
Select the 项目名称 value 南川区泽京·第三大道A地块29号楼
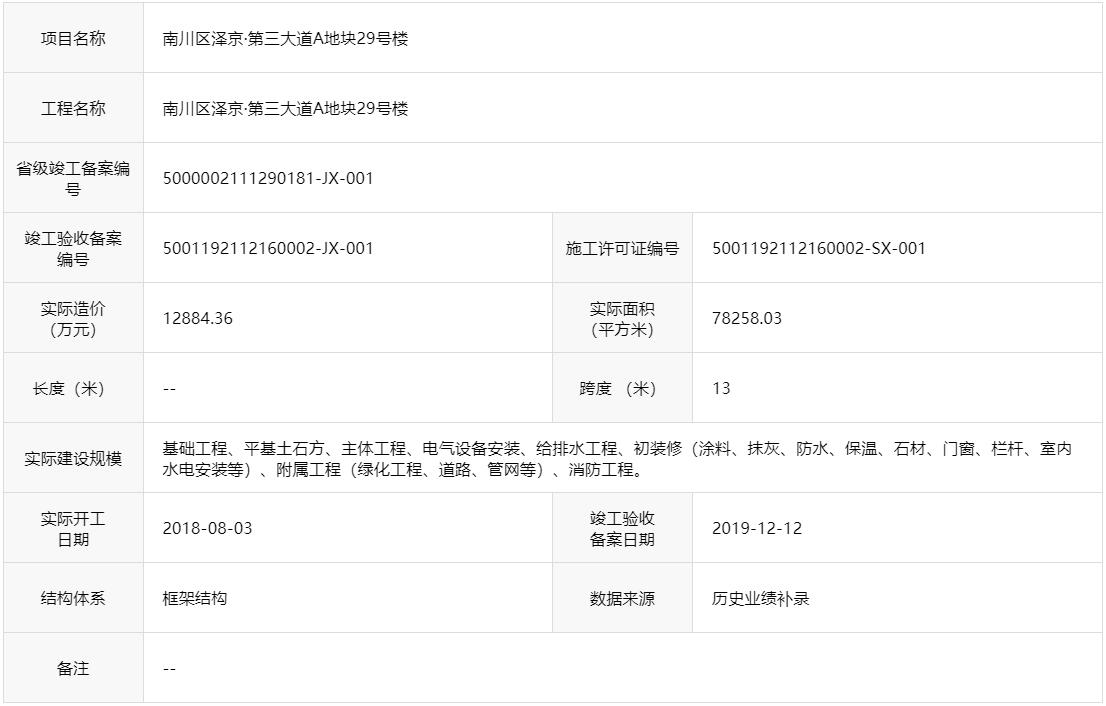(x=285, y=39)
